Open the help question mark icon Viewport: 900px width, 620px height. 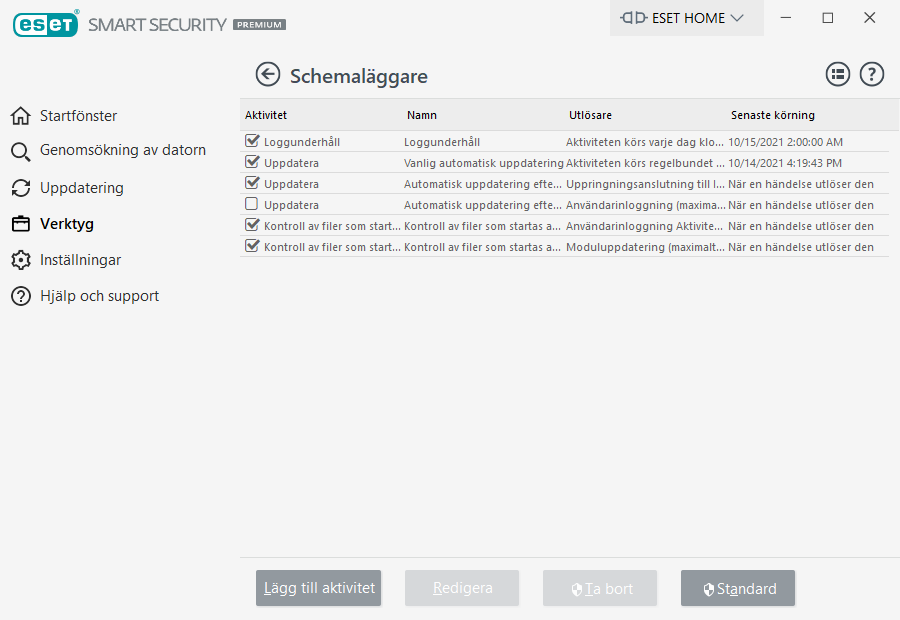(872, 74)
